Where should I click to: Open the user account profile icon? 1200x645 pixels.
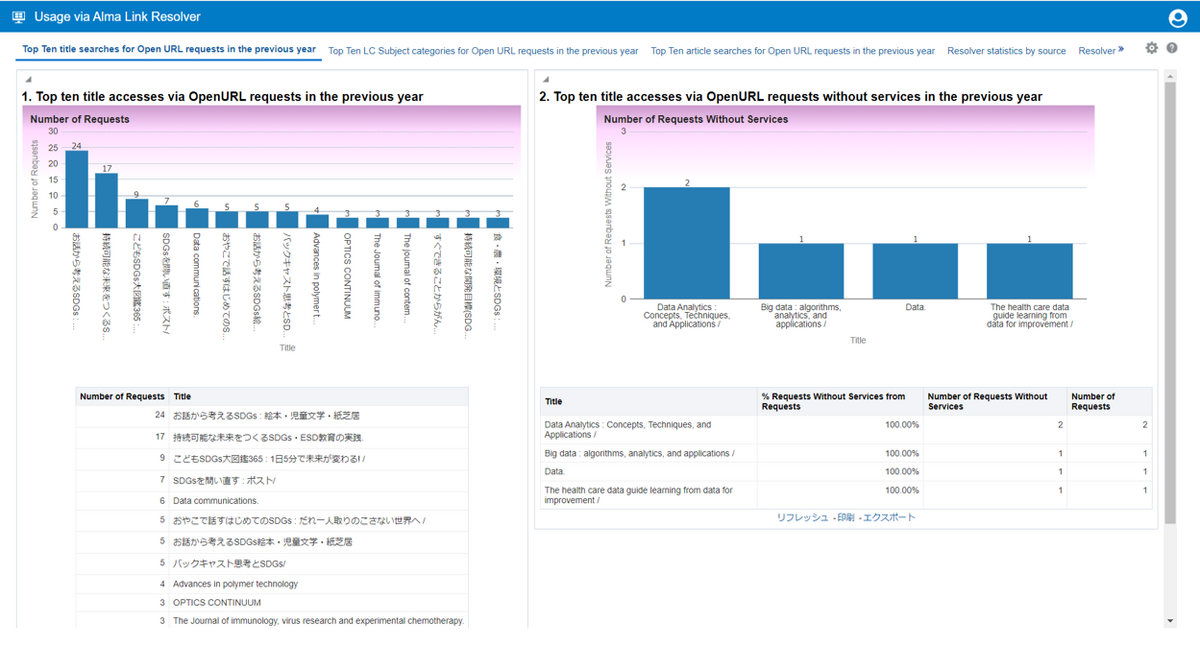click(x=1177, y=17)
